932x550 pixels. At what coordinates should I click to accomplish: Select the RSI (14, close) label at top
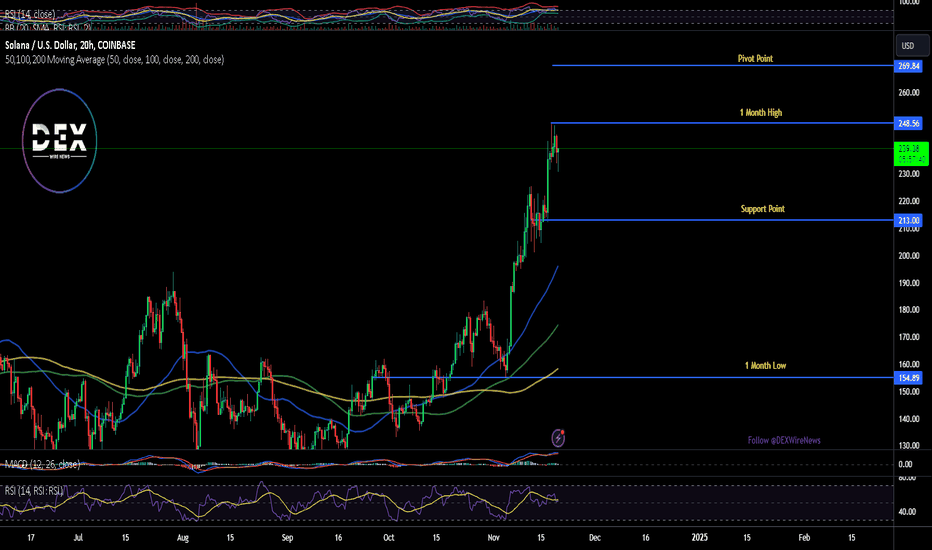click(30, 14)
